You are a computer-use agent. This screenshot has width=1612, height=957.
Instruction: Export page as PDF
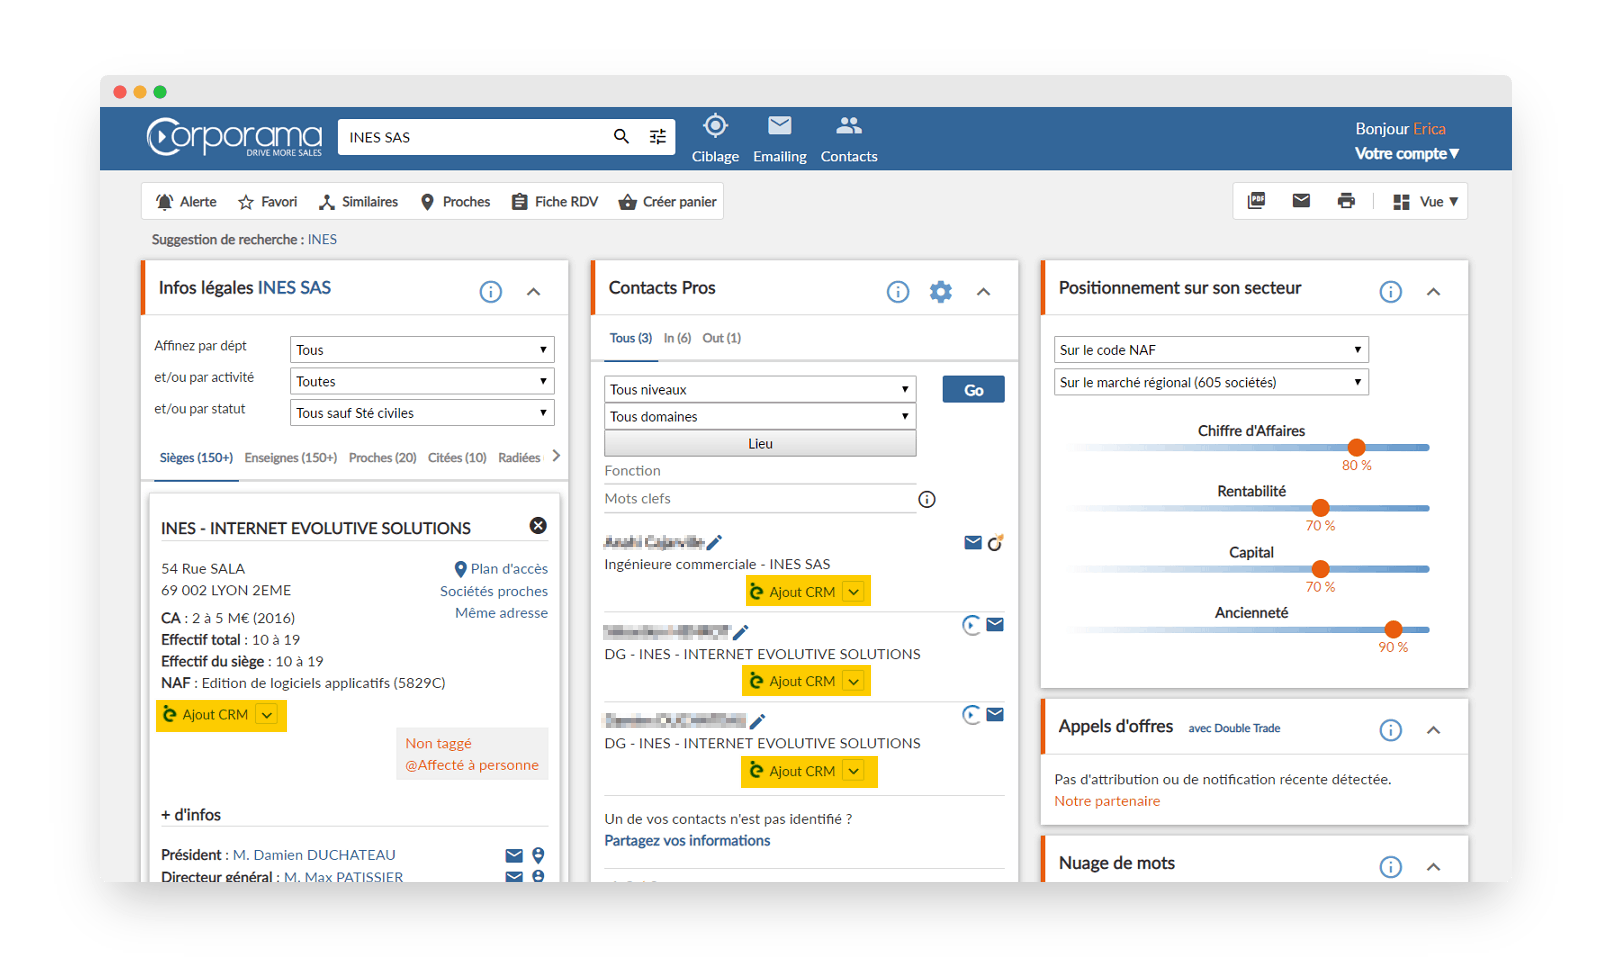(x=1257, y=201)
